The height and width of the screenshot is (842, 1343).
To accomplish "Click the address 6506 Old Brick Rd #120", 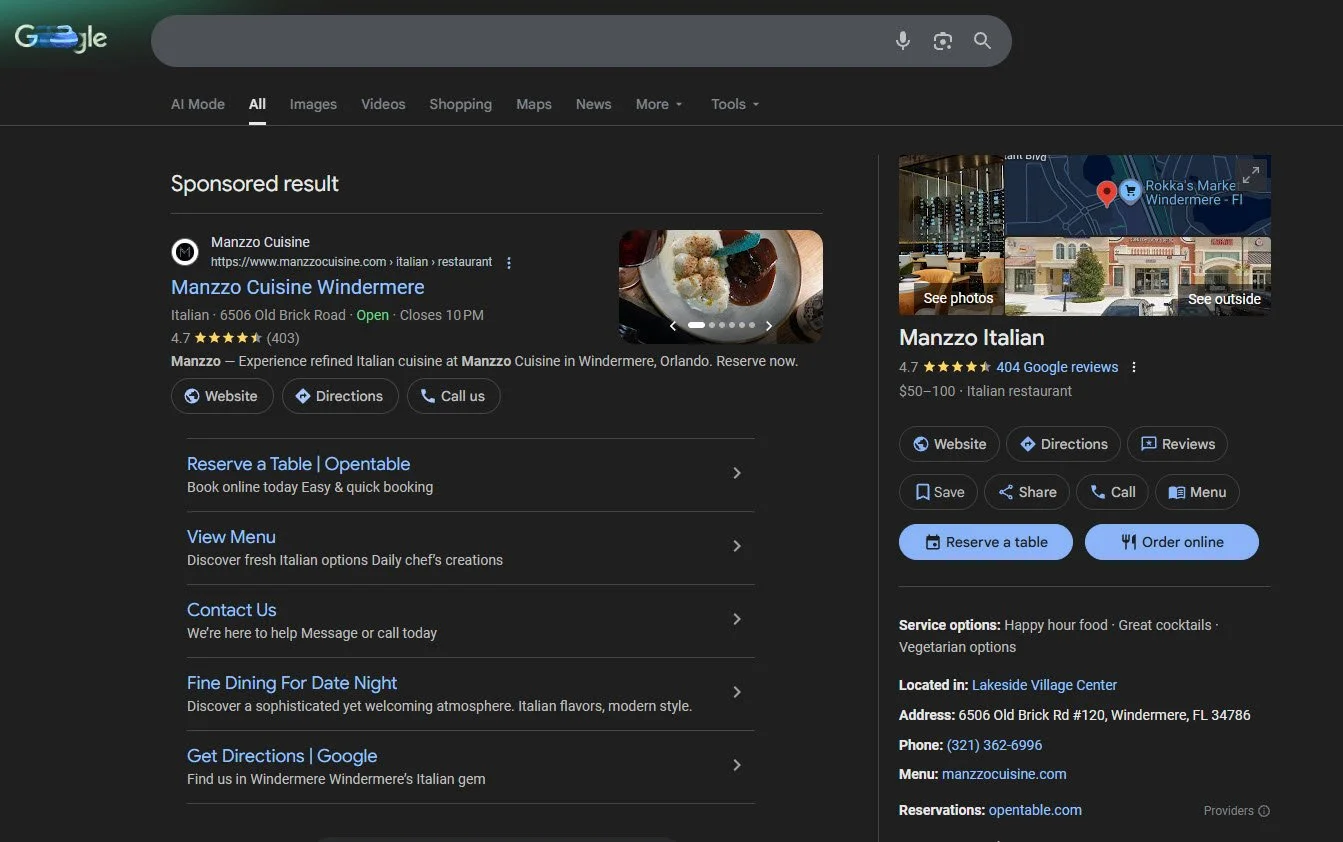I will (x=1104, y=715).
